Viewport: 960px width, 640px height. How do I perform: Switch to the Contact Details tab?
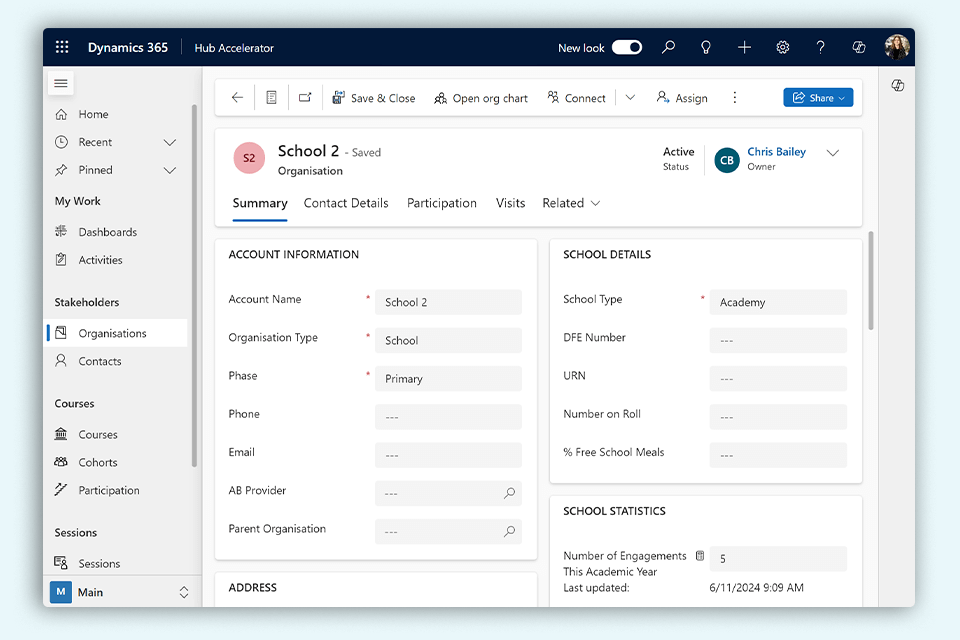point(346,203)
